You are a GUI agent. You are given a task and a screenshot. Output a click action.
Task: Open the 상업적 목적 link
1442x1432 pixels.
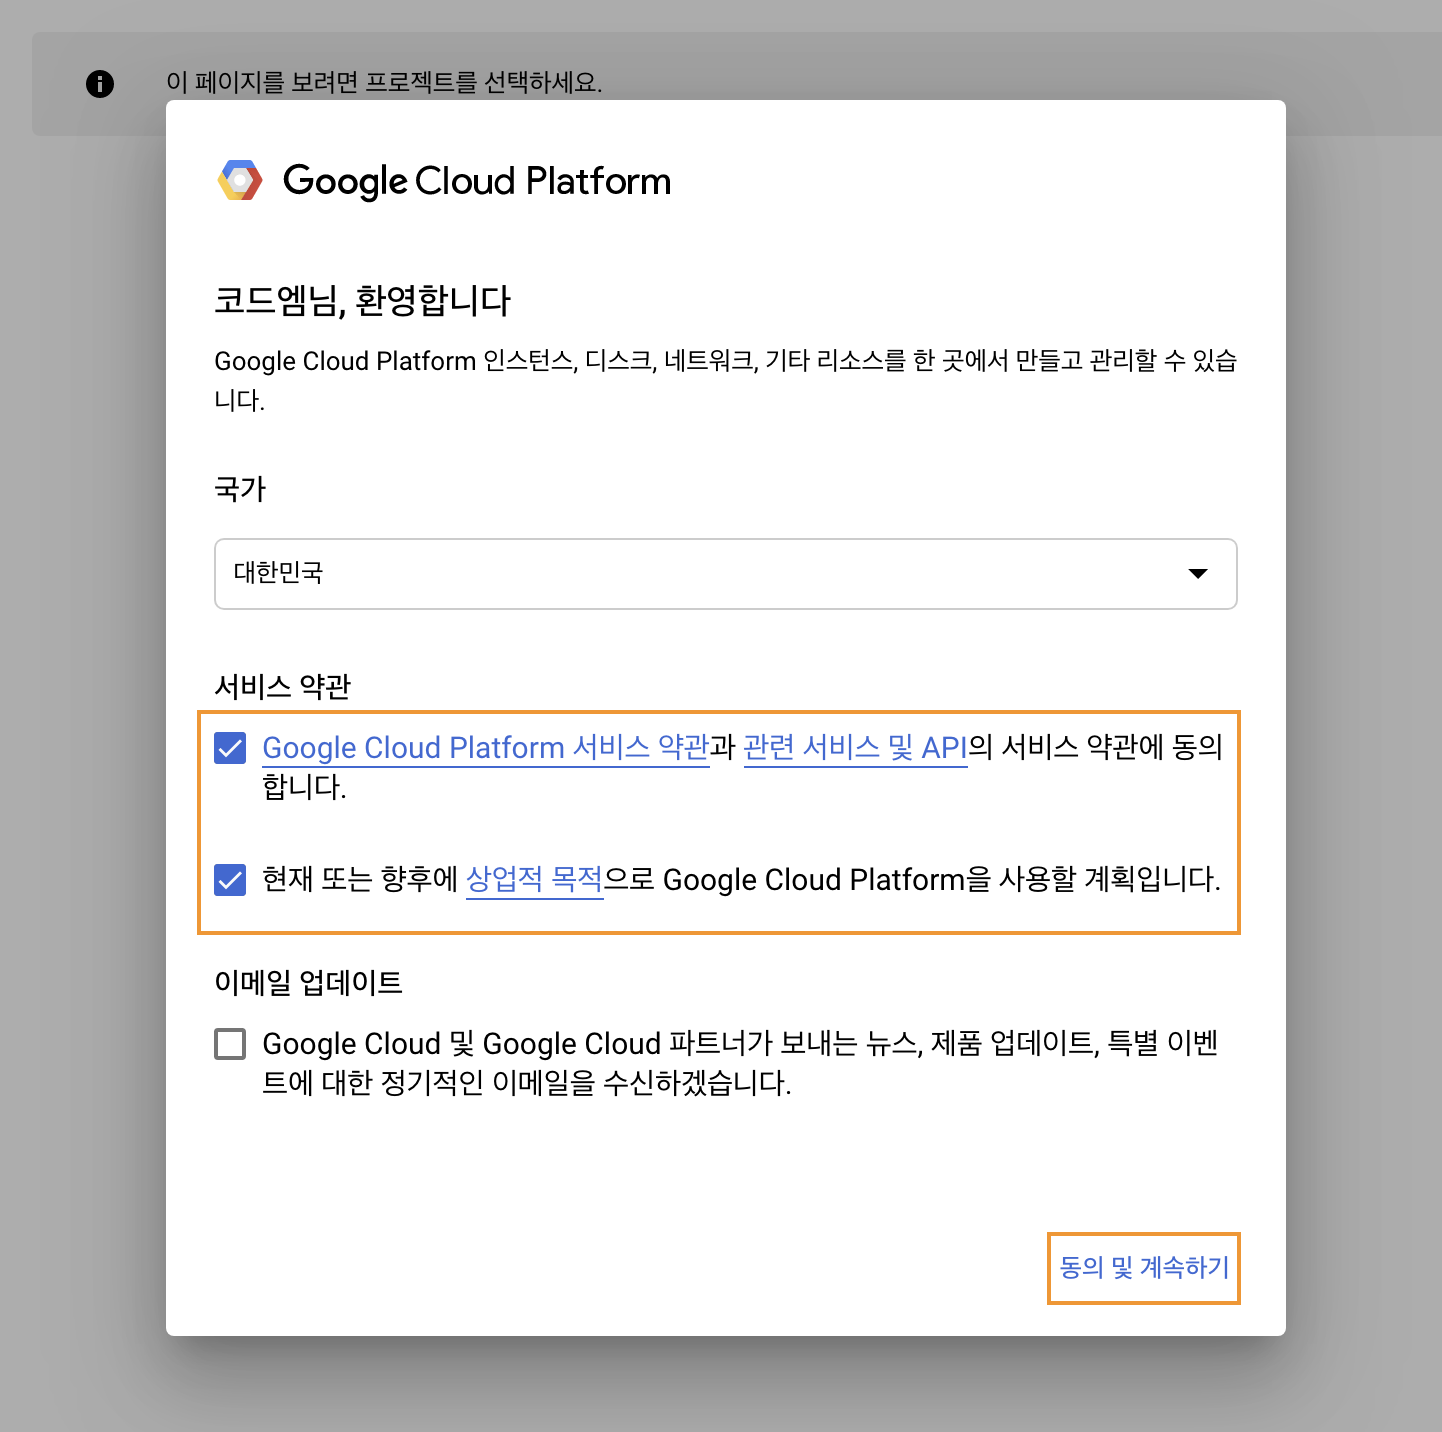click(x=535, y=880)
